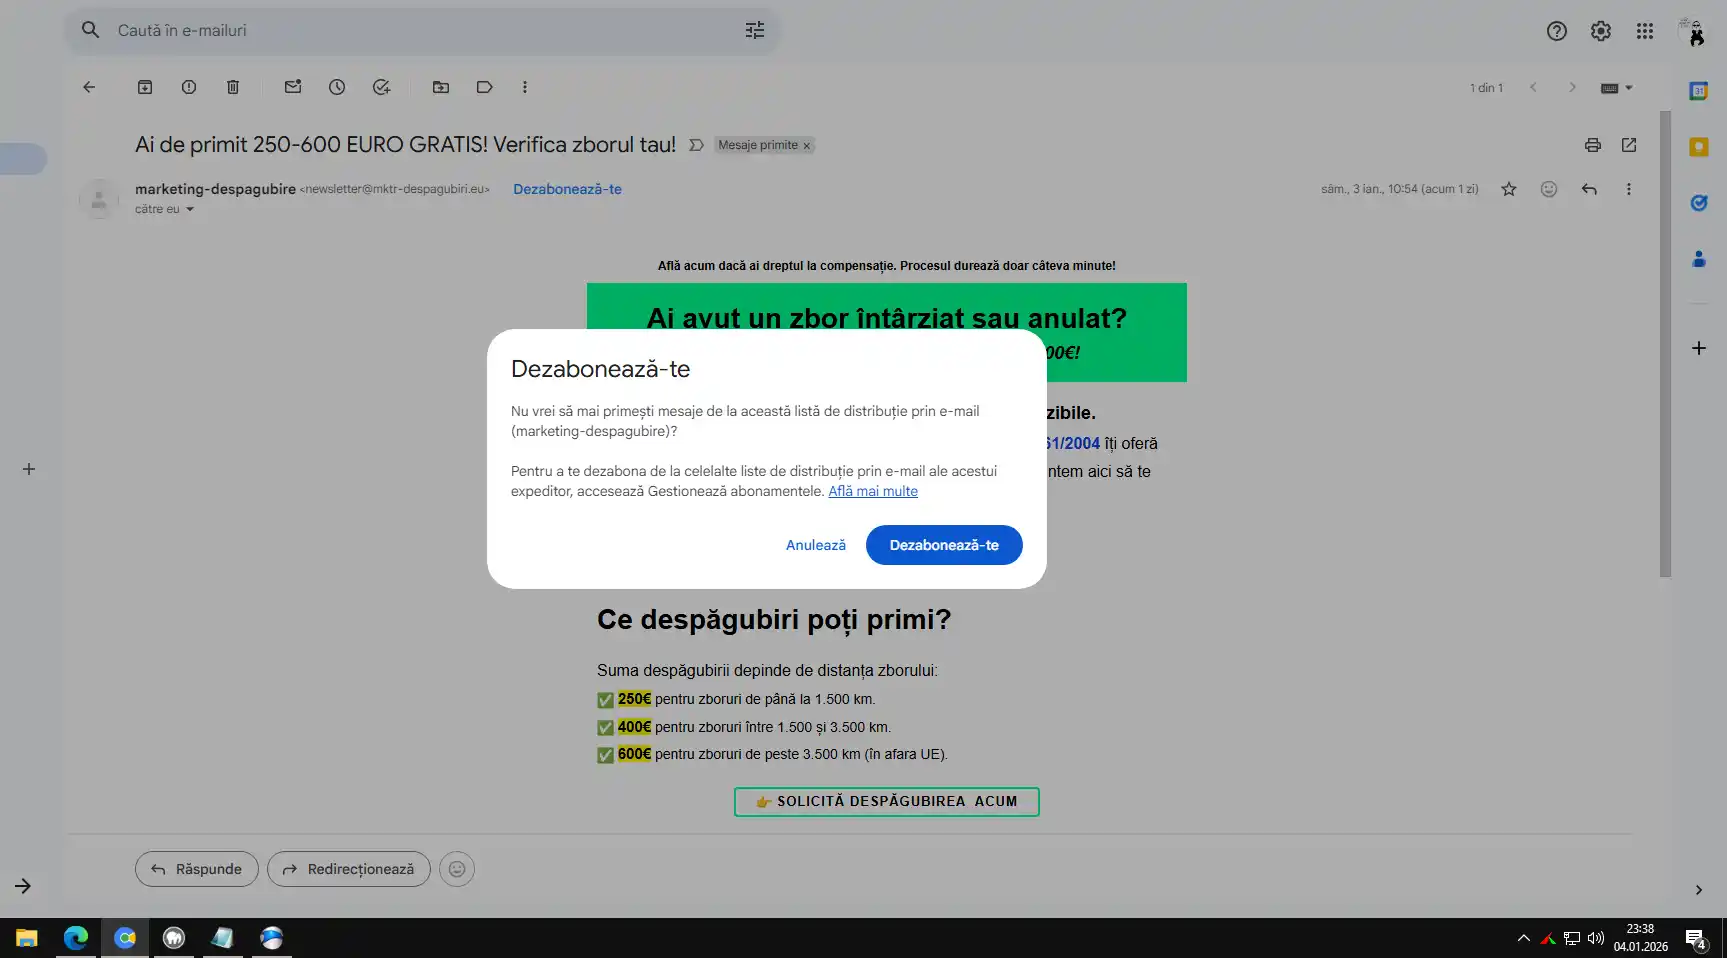
Task: Toggle the importance marker beside subject
Action: [x=696, y=145]
